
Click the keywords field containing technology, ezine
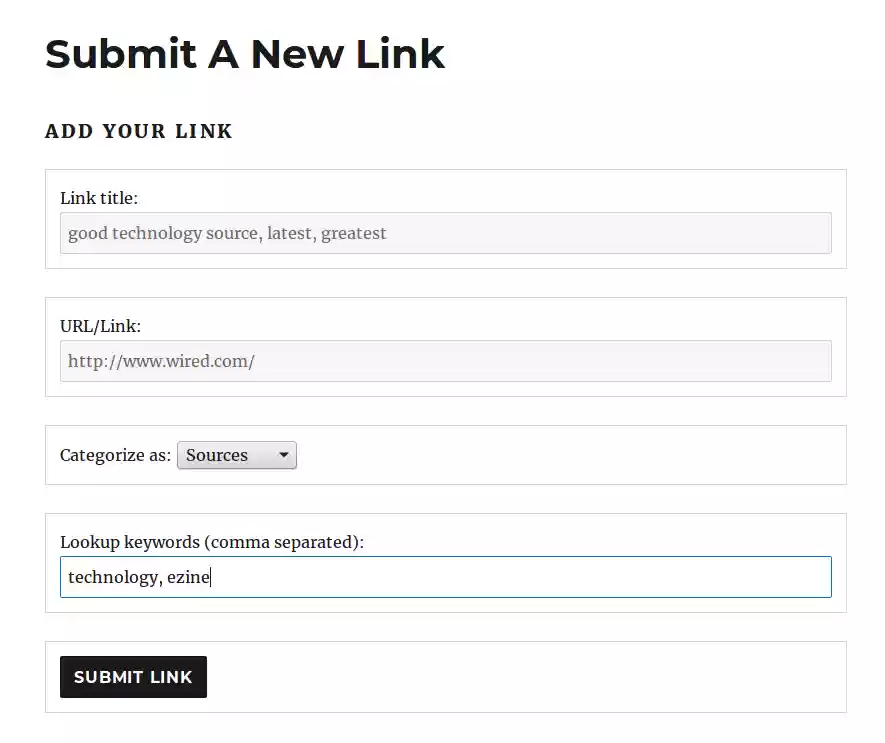[445, 577]
